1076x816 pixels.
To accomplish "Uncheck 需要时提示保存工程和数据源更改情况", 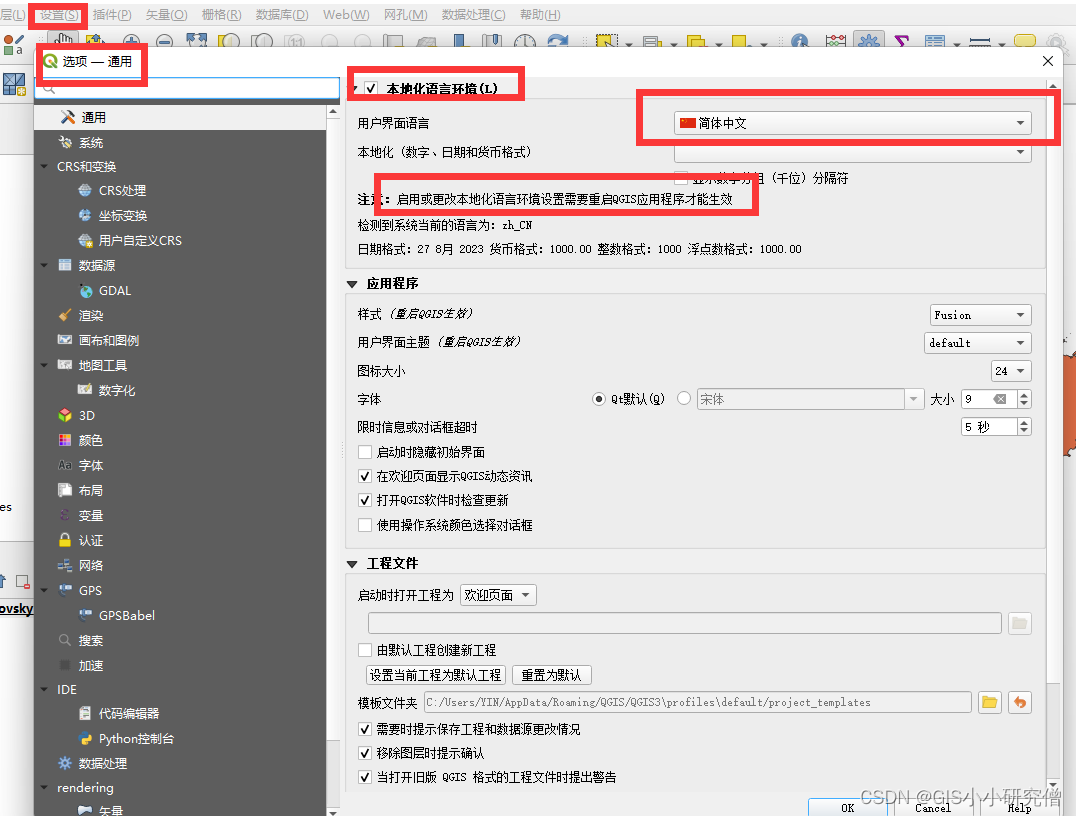I will tap(365, 729).
